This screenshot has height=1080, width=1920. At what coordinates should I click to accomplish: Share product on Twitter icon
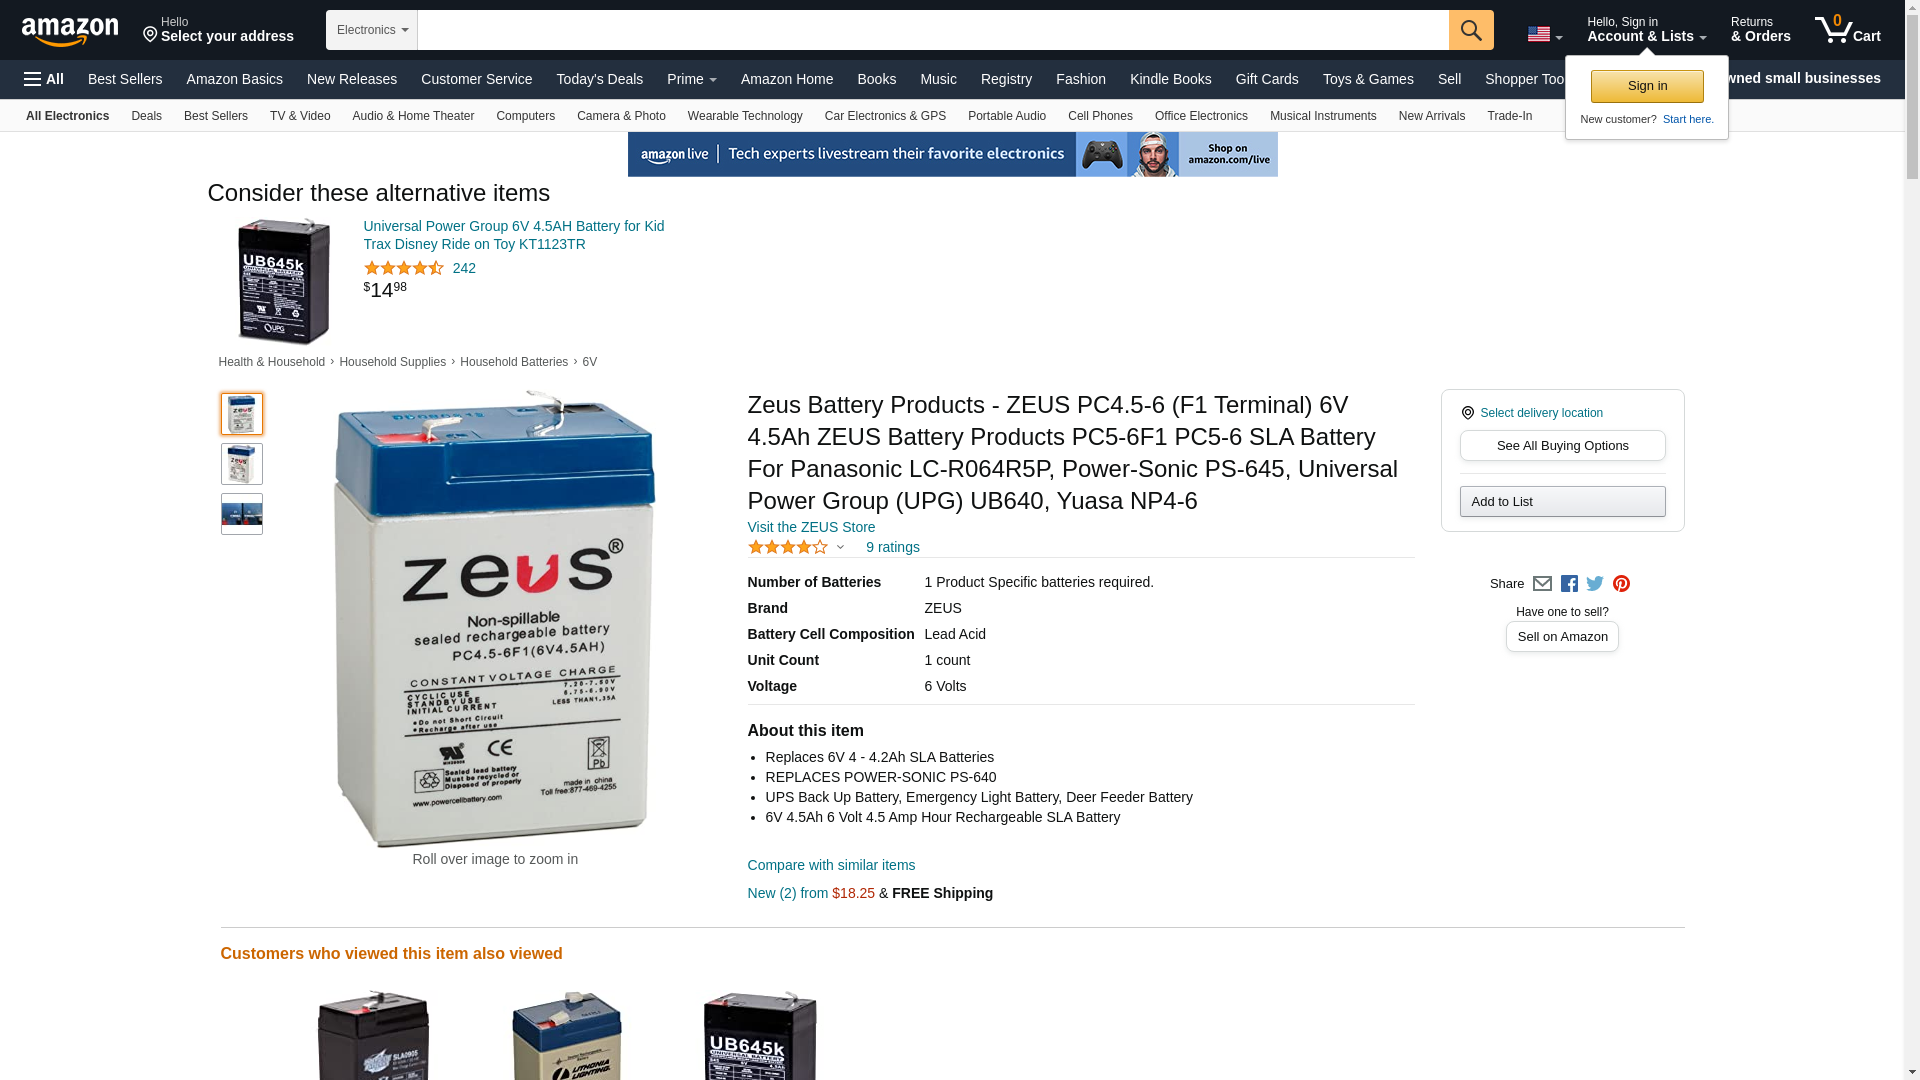(x=1595, y=584)
